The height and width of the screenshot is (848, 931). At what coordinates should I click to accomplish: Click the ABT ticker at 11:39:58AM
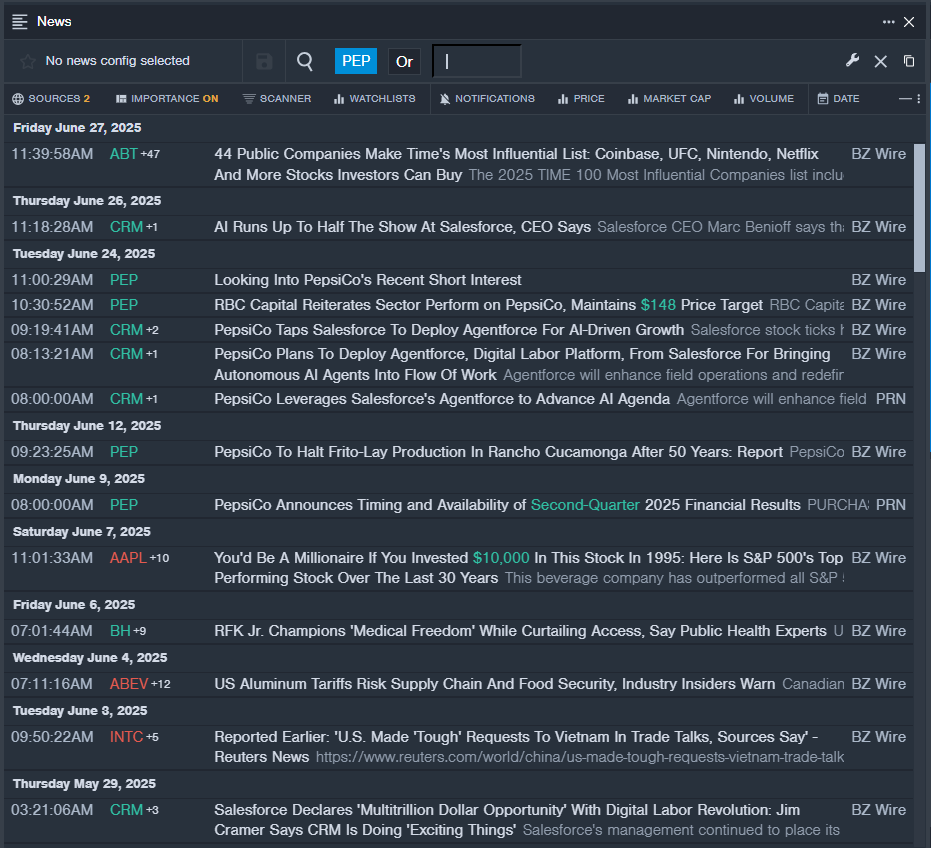coord(124,154)
